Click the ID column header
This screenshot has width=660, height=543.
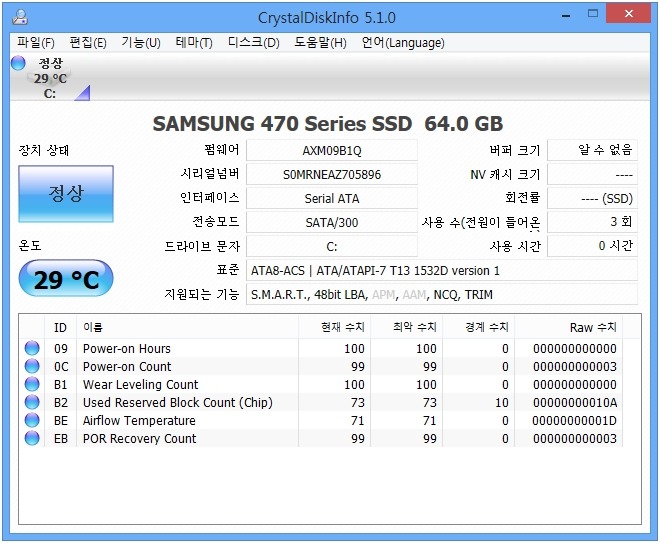tap(60, 327)
